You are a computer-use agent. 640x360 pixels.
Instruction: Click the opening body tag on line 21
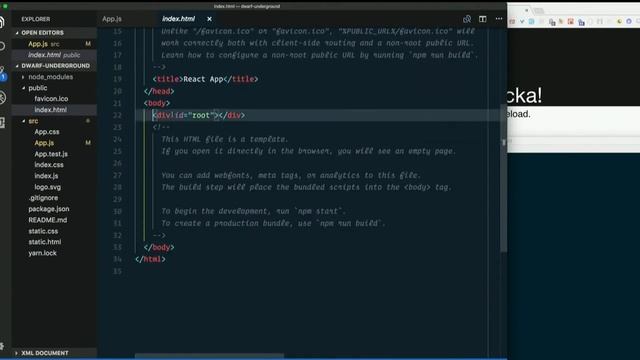157,103
